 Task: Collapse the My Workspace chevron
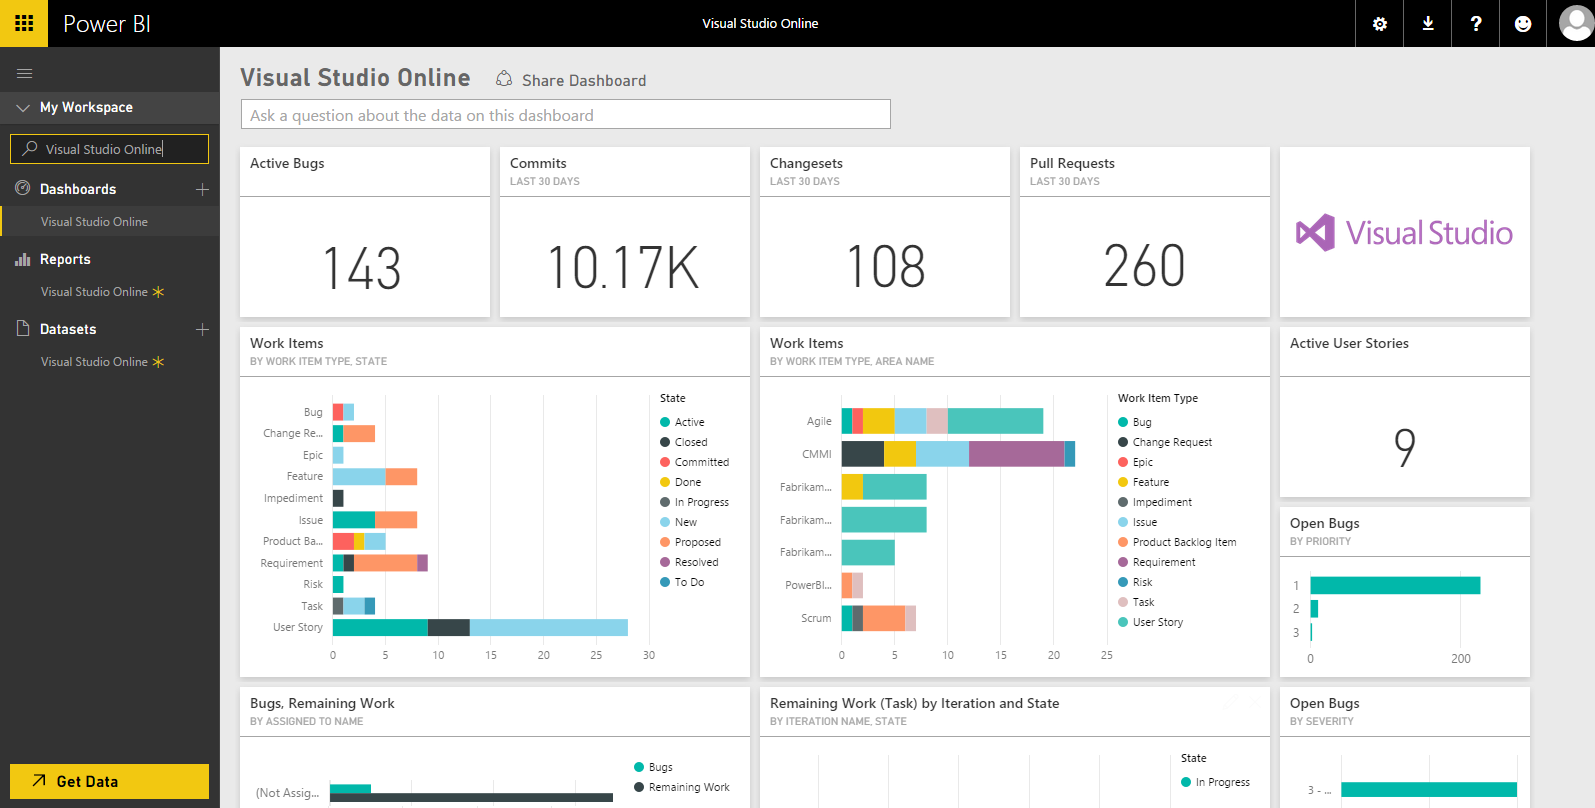[23, 107]
